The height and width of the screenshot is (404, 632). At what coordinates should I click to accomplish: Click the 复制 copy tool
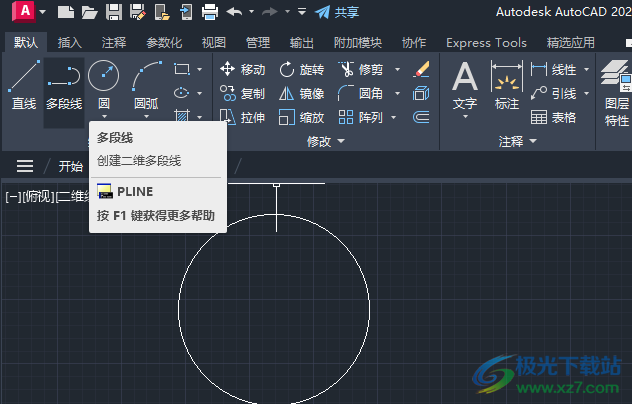[x=243, y=93]
